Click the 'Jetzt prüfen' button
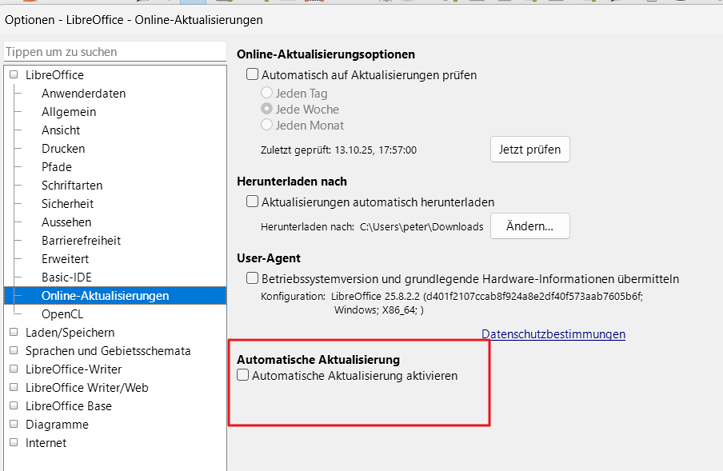 click(x=530, y=149)
